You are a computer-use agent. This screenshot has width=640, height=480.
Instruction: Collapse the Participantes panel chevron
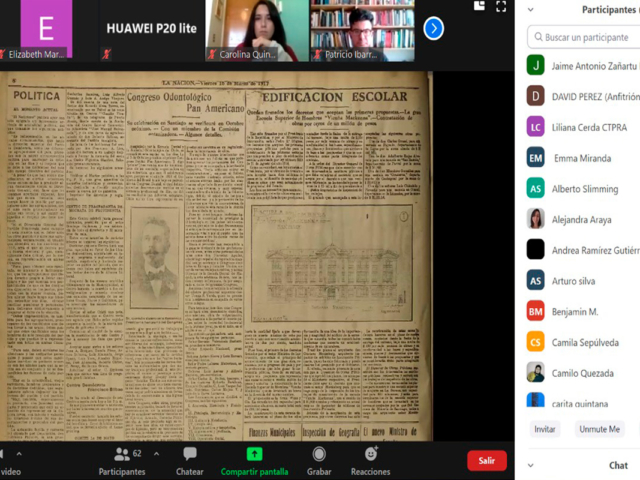click(531, 9)
